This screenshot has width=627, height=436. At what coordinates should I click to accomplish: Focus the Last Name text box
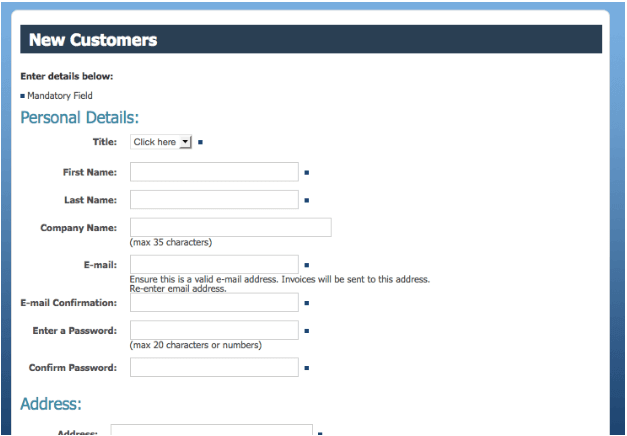tap(214, 200)
